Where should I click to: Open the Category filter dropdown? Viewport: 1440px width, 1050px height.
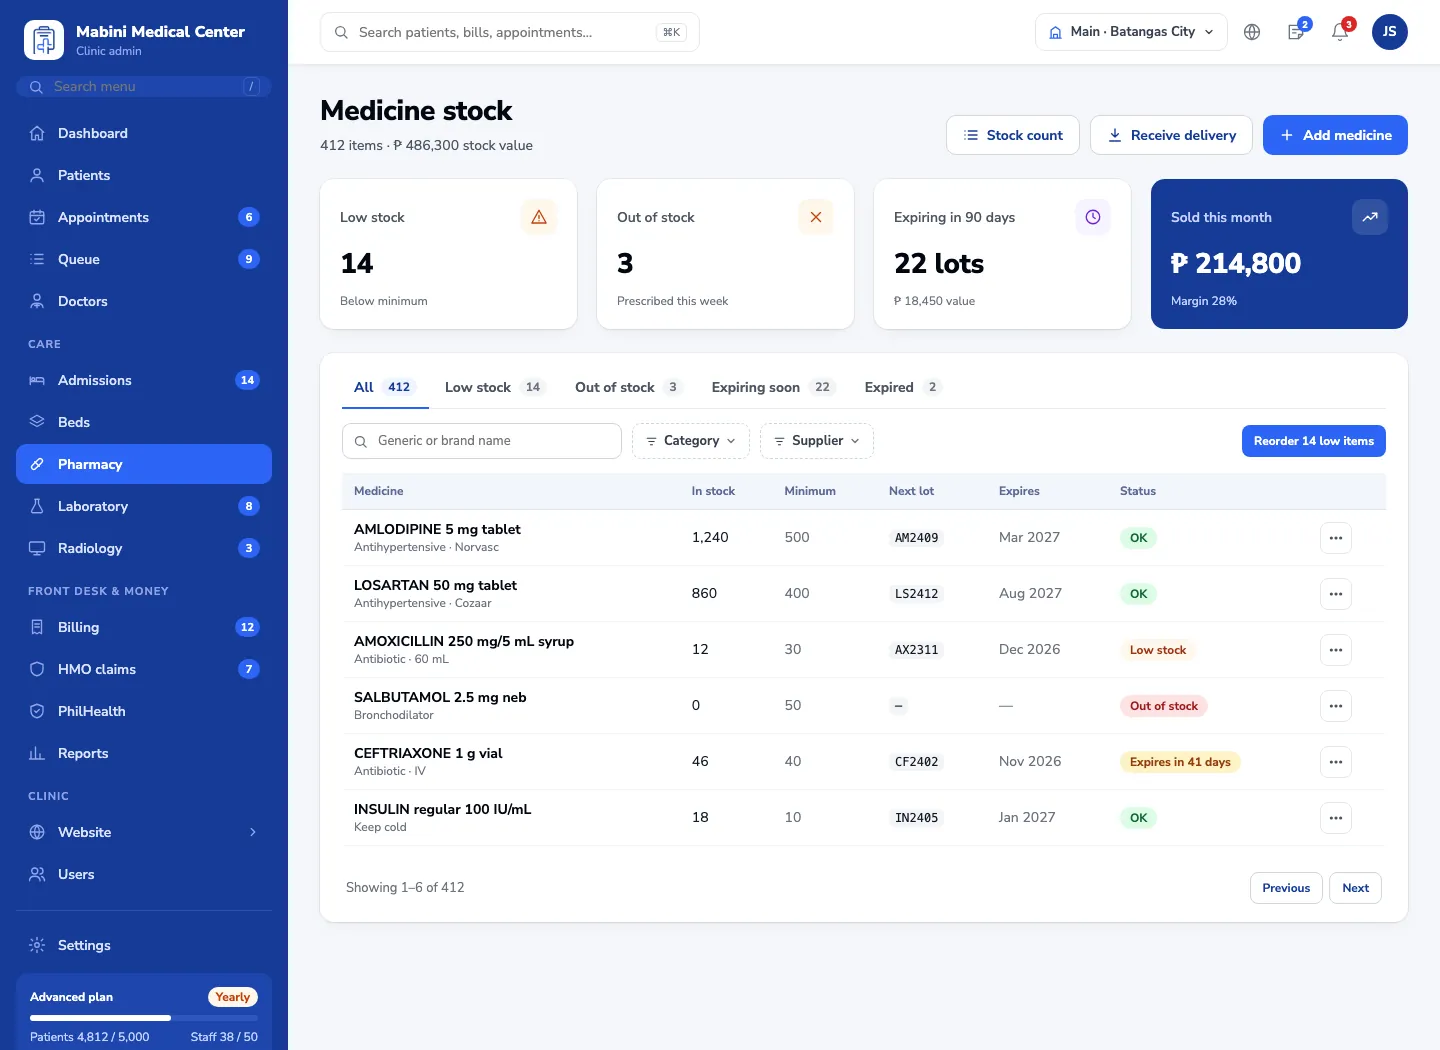click(x=691, y=441)
